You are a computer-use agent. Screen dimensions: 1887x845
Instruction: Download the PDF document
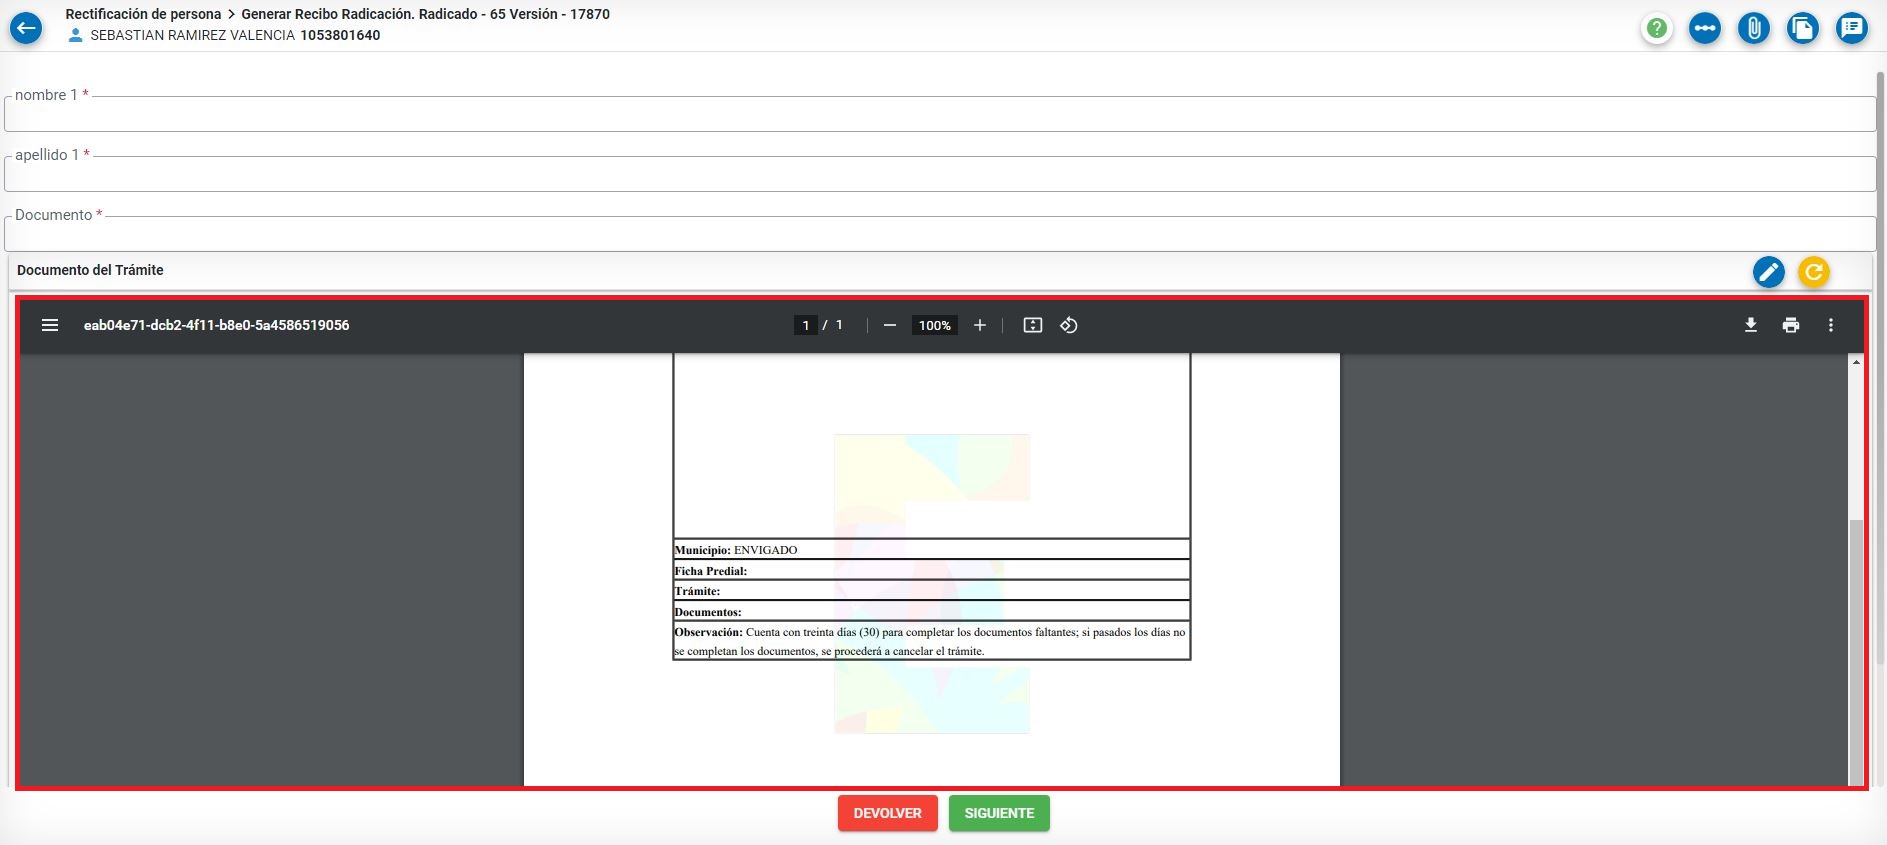(1751, 325)
